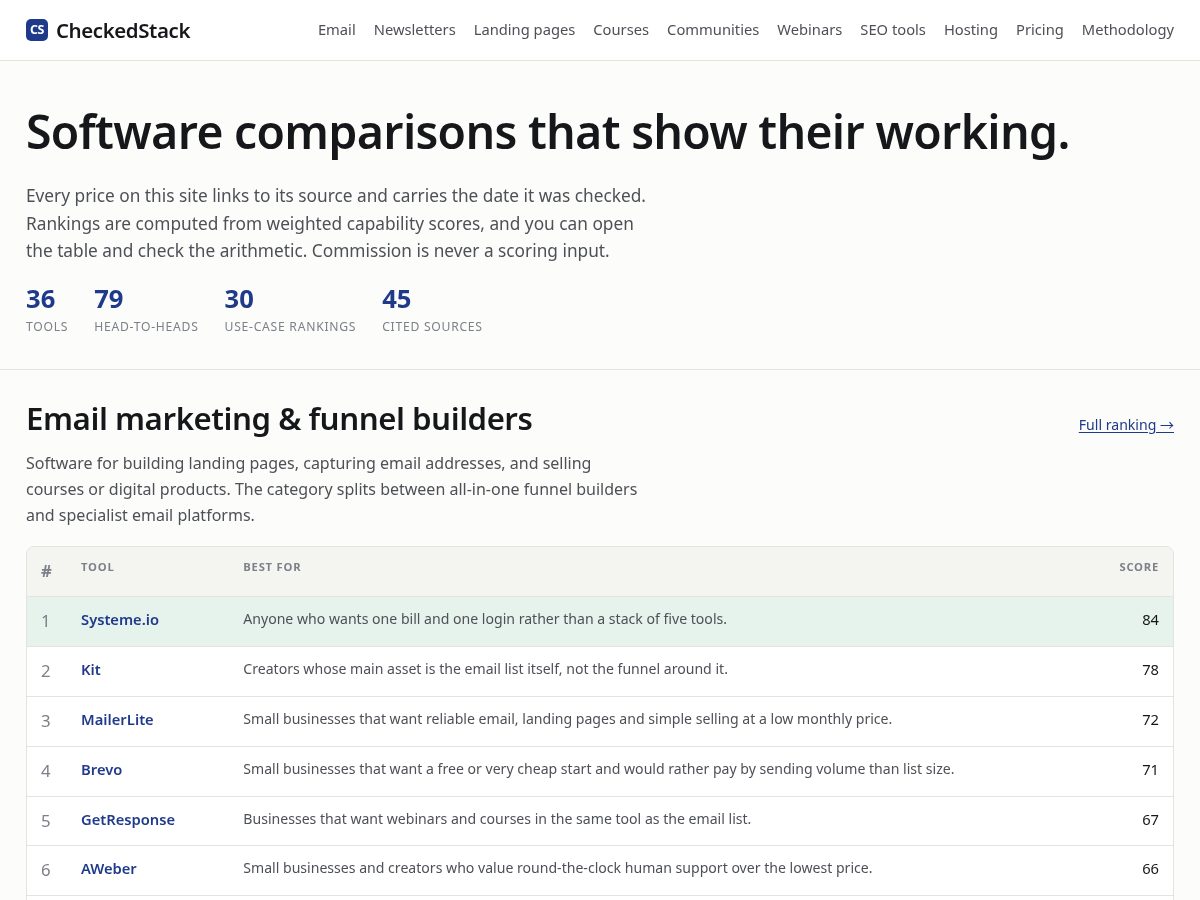Open Landing pages in navigation

click(524, 30)
